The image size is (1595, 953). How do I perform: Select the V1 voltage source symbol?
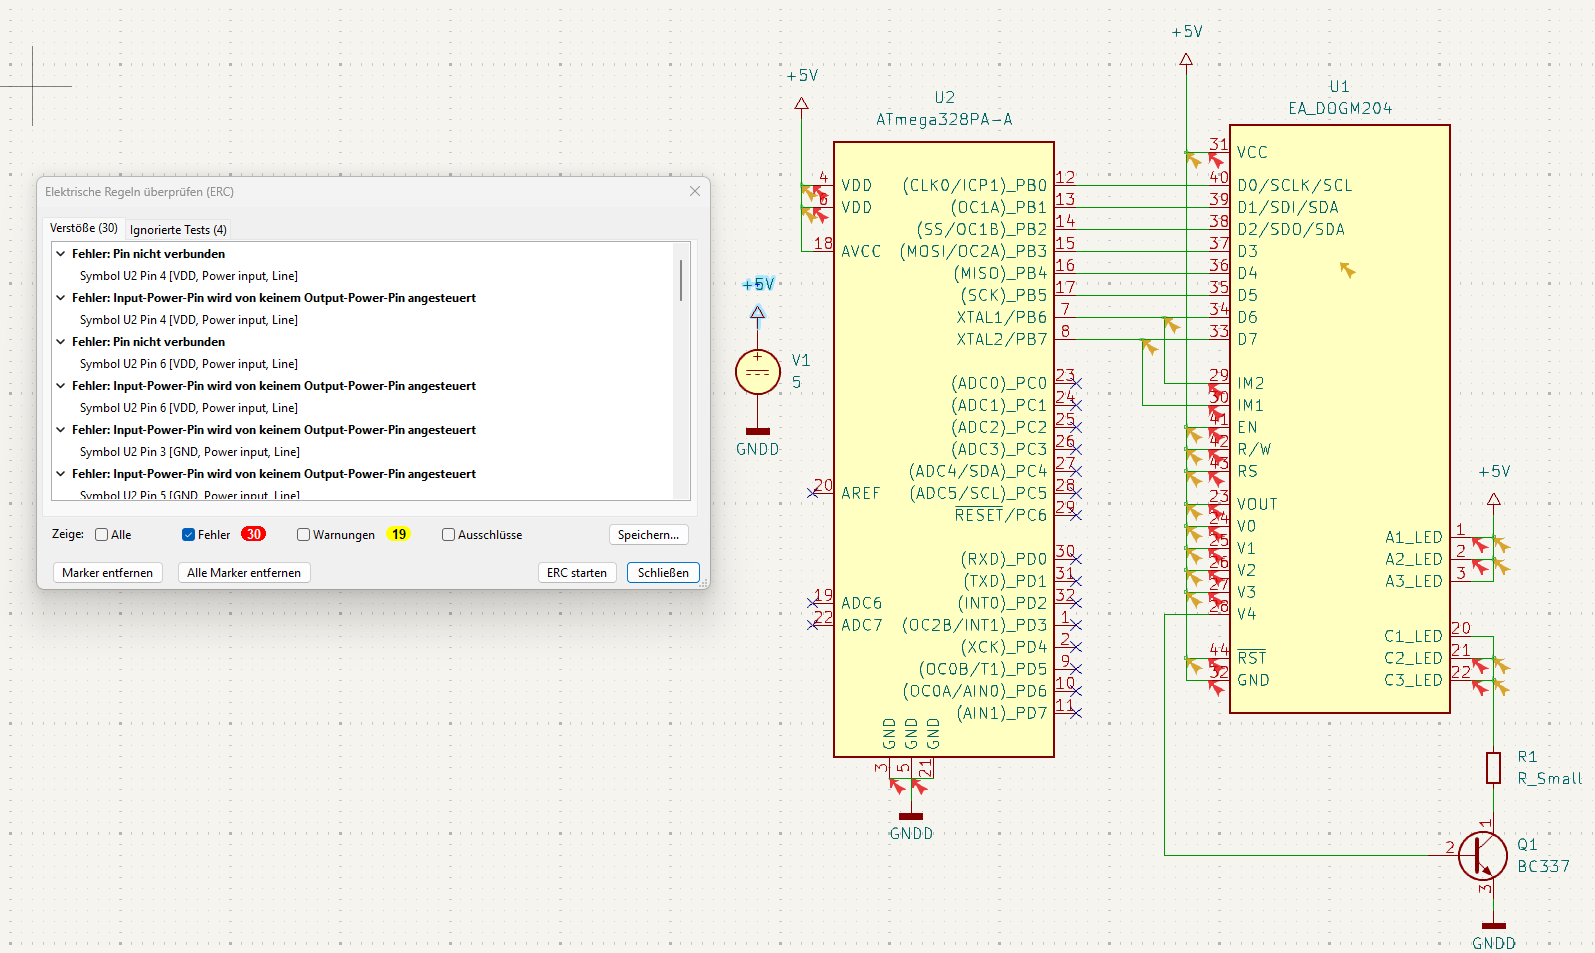coord(757,372)
